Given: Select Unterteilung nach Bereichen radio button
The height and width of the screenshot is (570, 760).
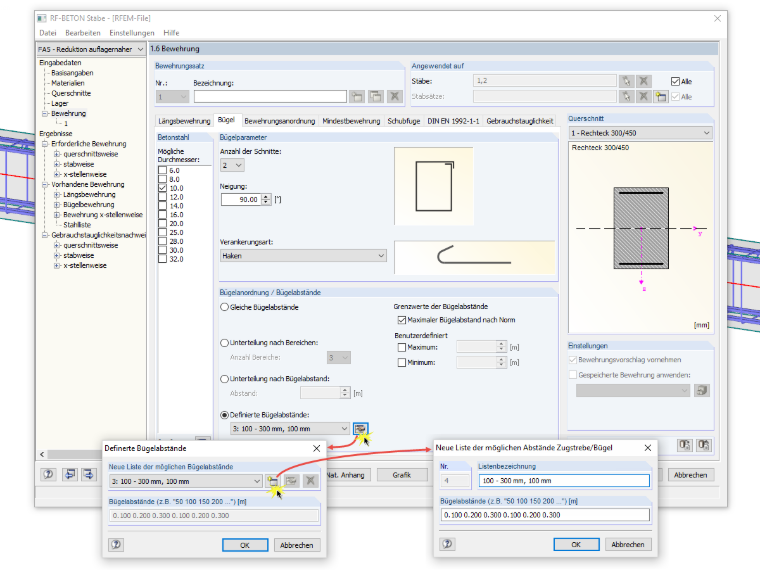Looking at the screenshot, I should click(x=224, y=343).
